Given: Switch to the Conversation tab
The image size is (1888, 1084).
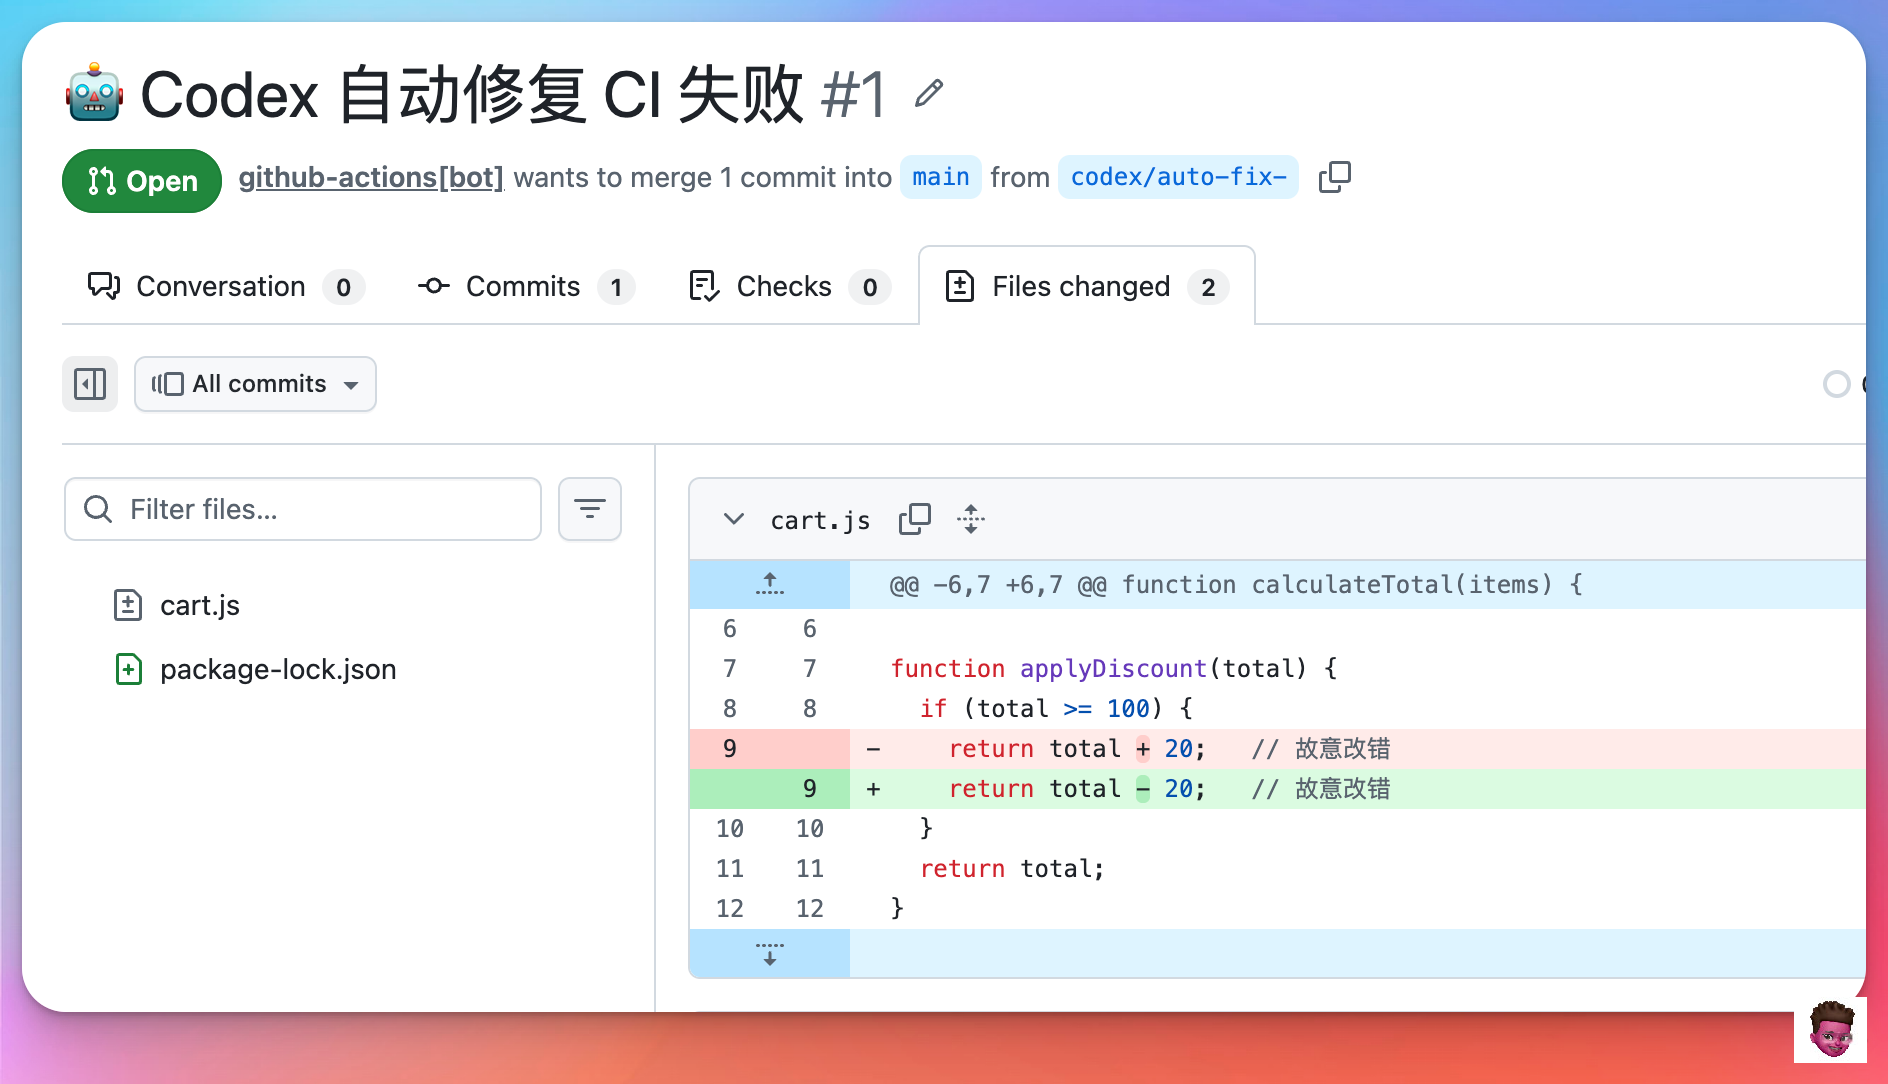Looking at the screenshot, I should (x=226, y=286).
